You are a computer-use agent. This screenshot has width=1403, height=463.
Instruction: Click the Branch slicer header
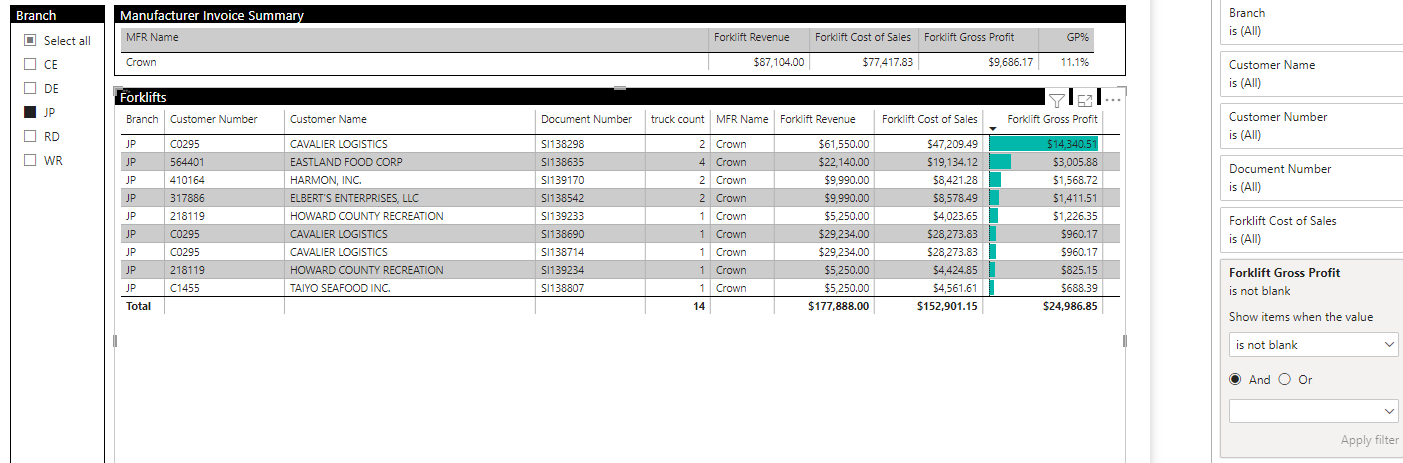(x=58, y=15)
